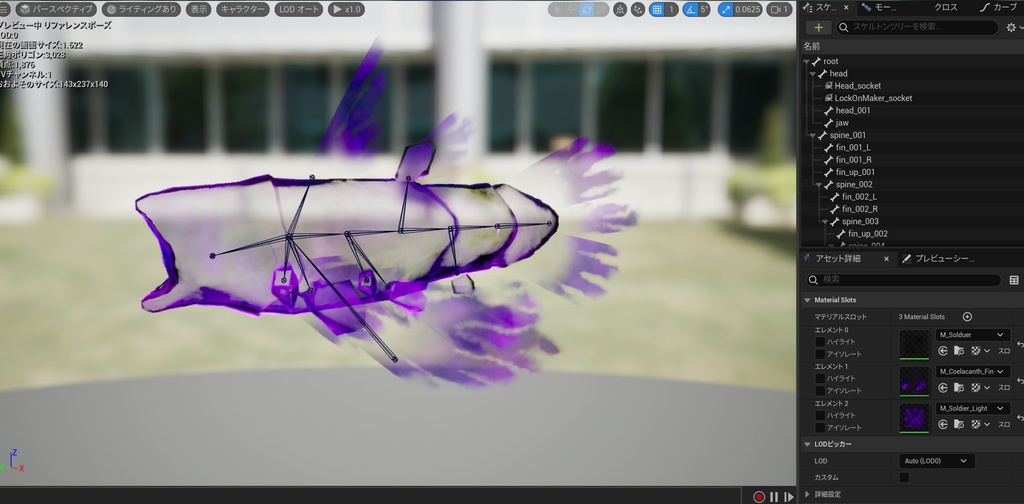Screen dimensions: 1024x504
Task: Enable アイソレート for エレメント 2
Action: click(x=820, y=428)
